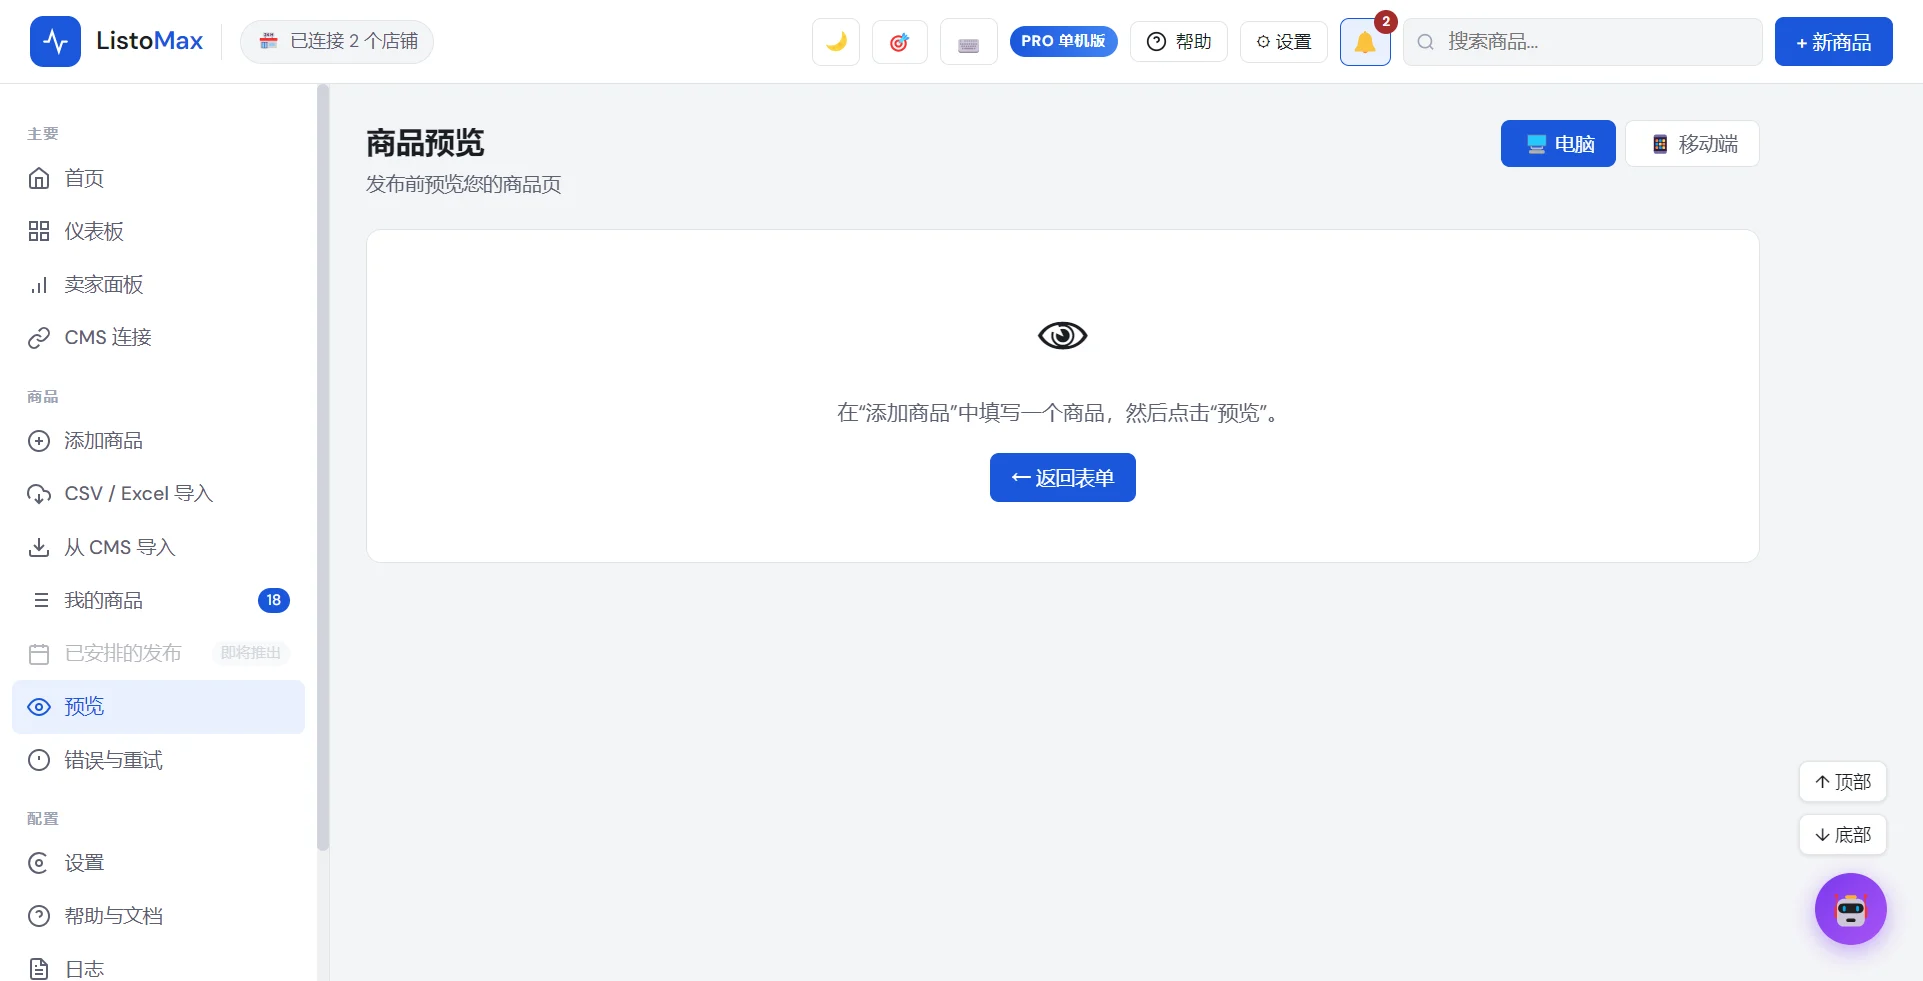Switch preview to 移动端 view

(x=1692, y=144)
